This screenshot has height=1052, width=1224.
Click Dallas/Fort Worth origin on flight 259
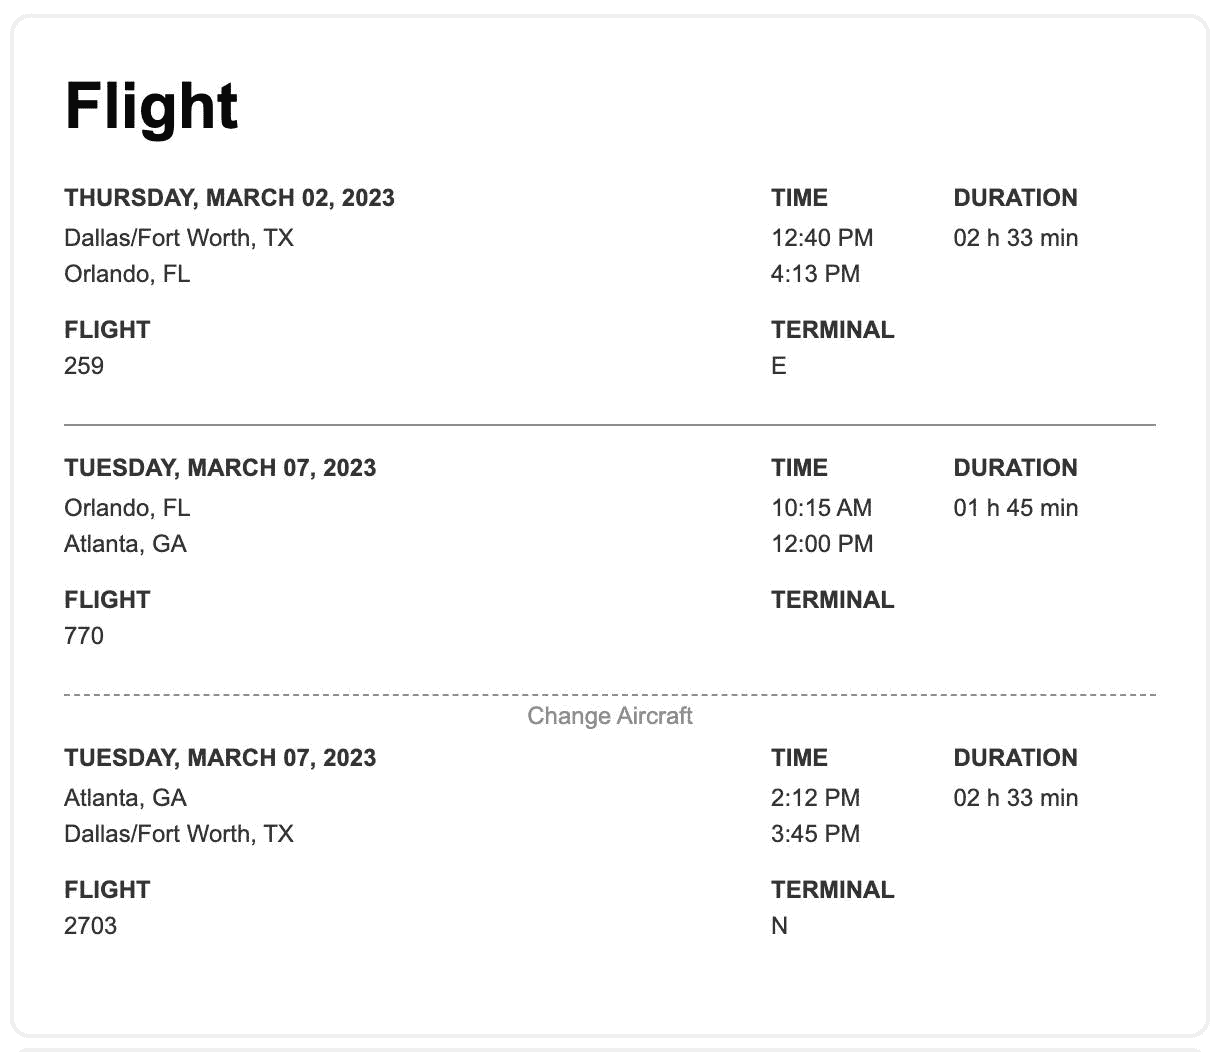pos(179,238)
